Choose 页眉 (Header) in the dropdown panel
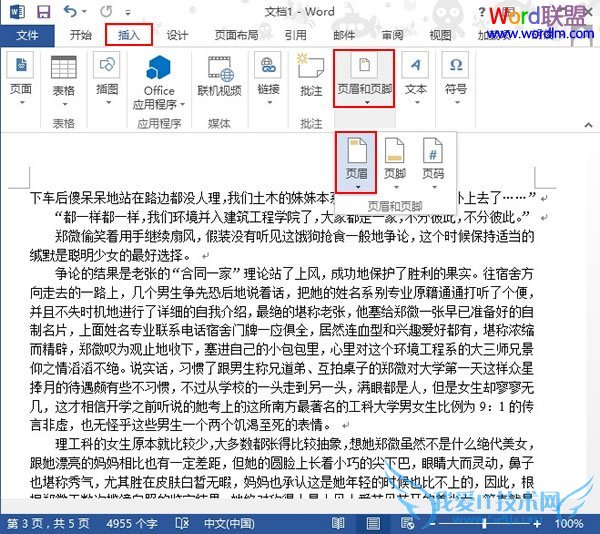 [x=357, y=162]
